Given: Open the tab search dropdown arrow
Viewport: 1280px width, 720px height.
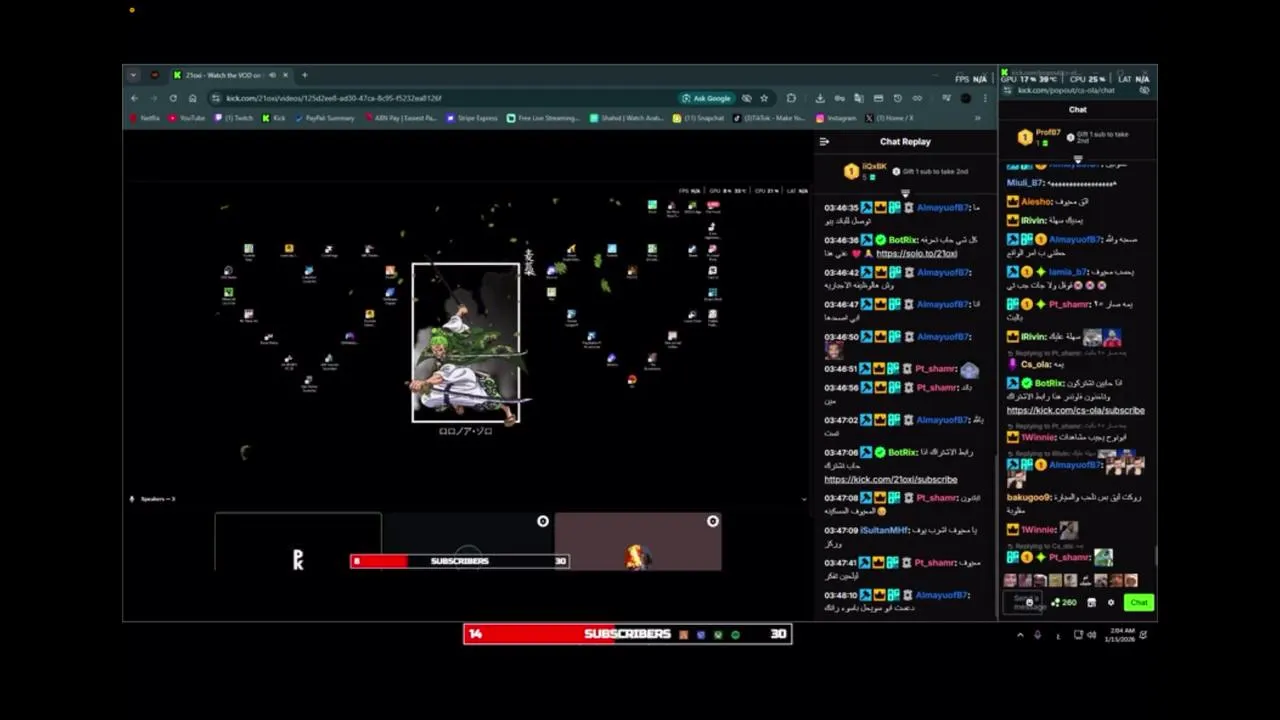Looking at the screenshot, I should pos(133,75).
